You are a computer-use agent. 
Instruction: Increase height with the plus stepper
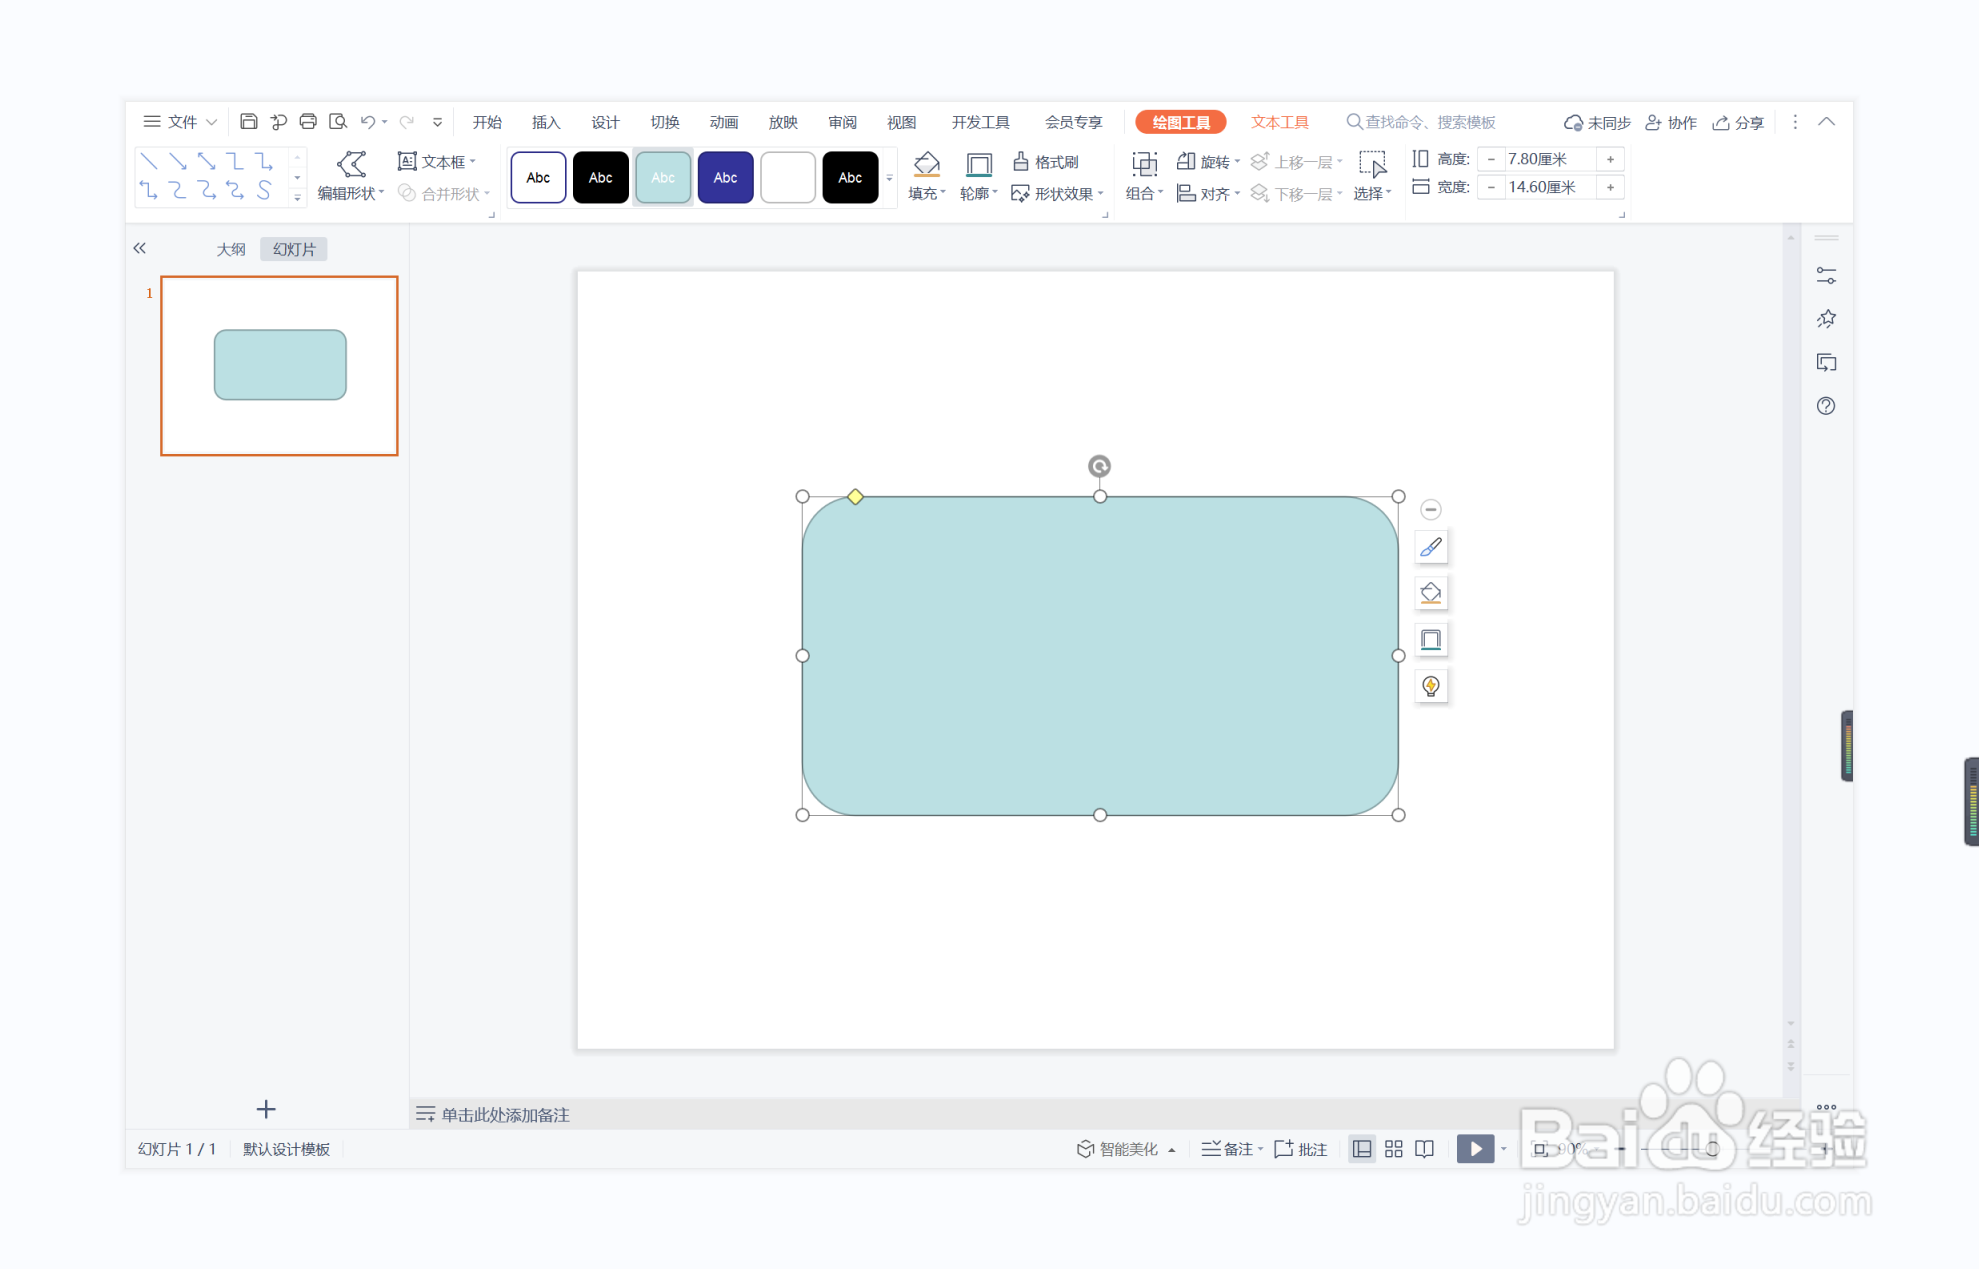[x=1610, y=159]
